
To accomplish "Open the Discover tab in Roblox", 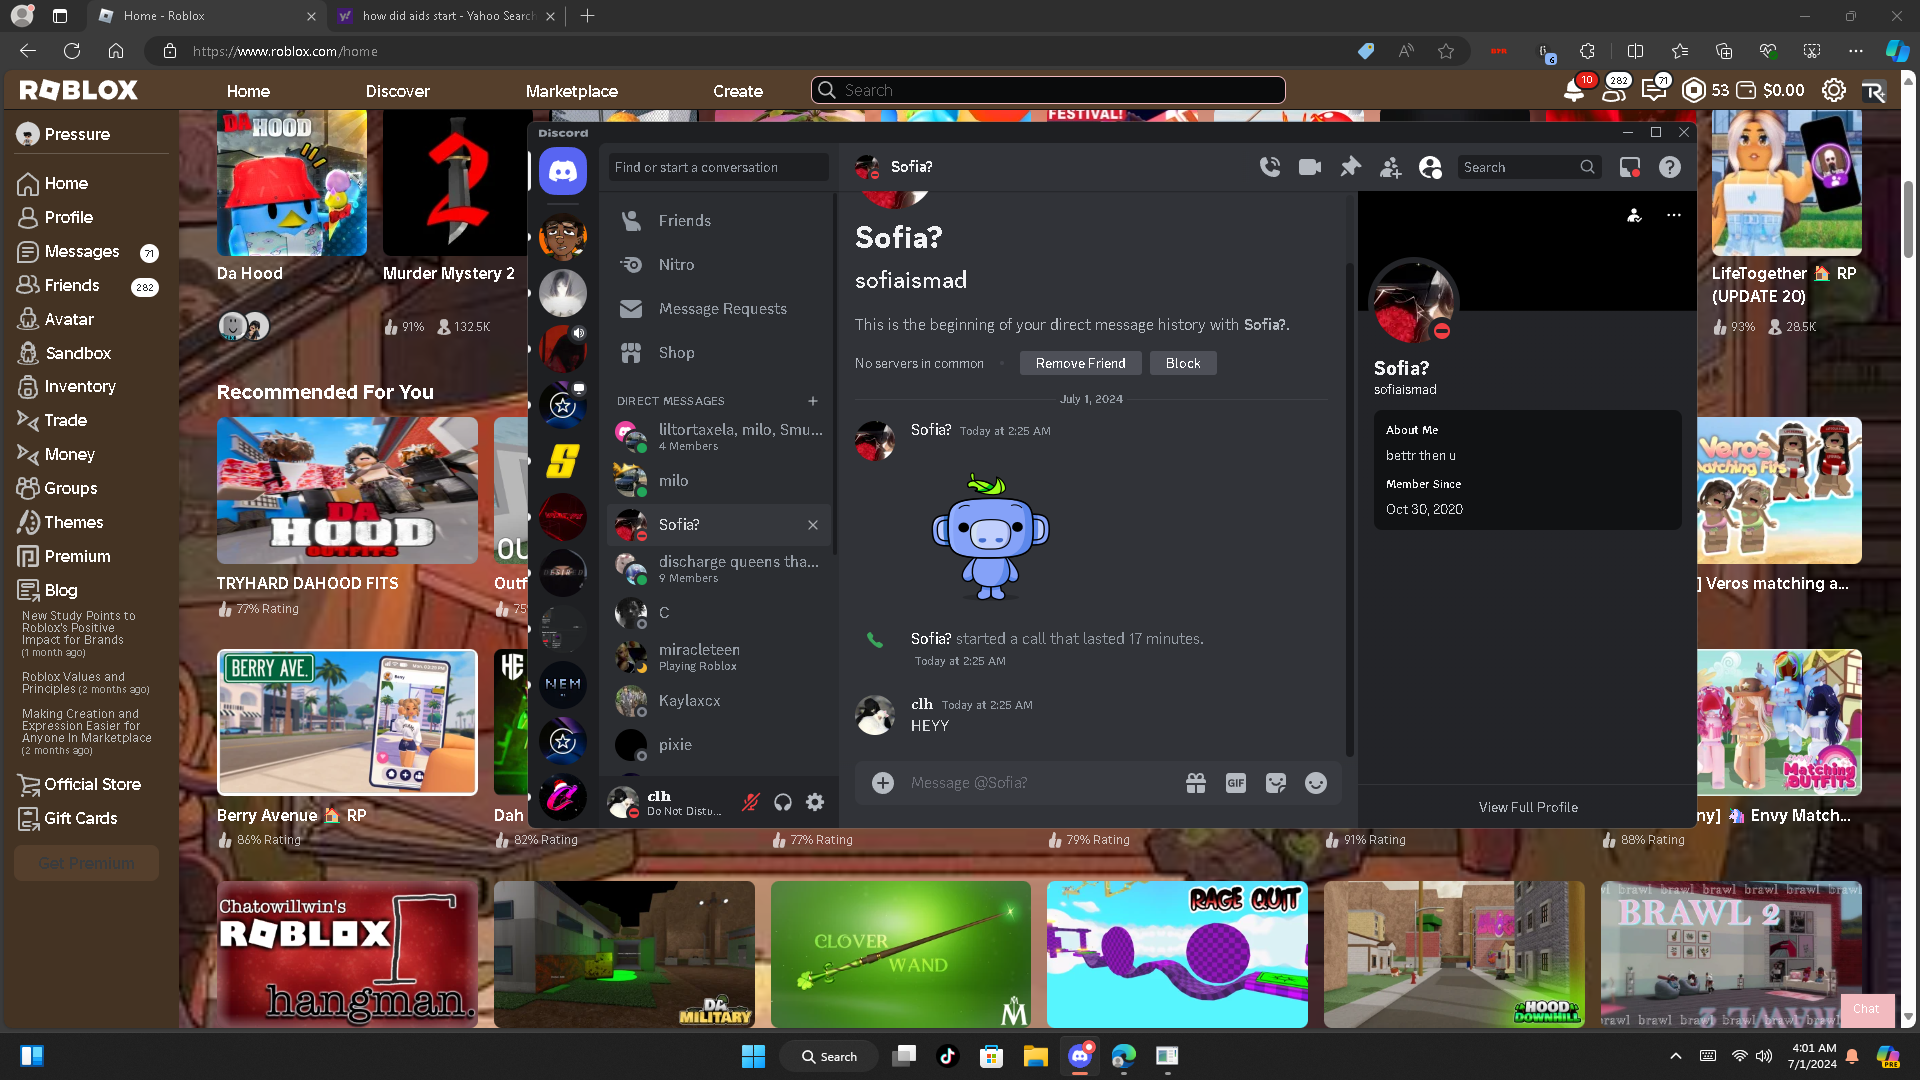I will (397, 91).
